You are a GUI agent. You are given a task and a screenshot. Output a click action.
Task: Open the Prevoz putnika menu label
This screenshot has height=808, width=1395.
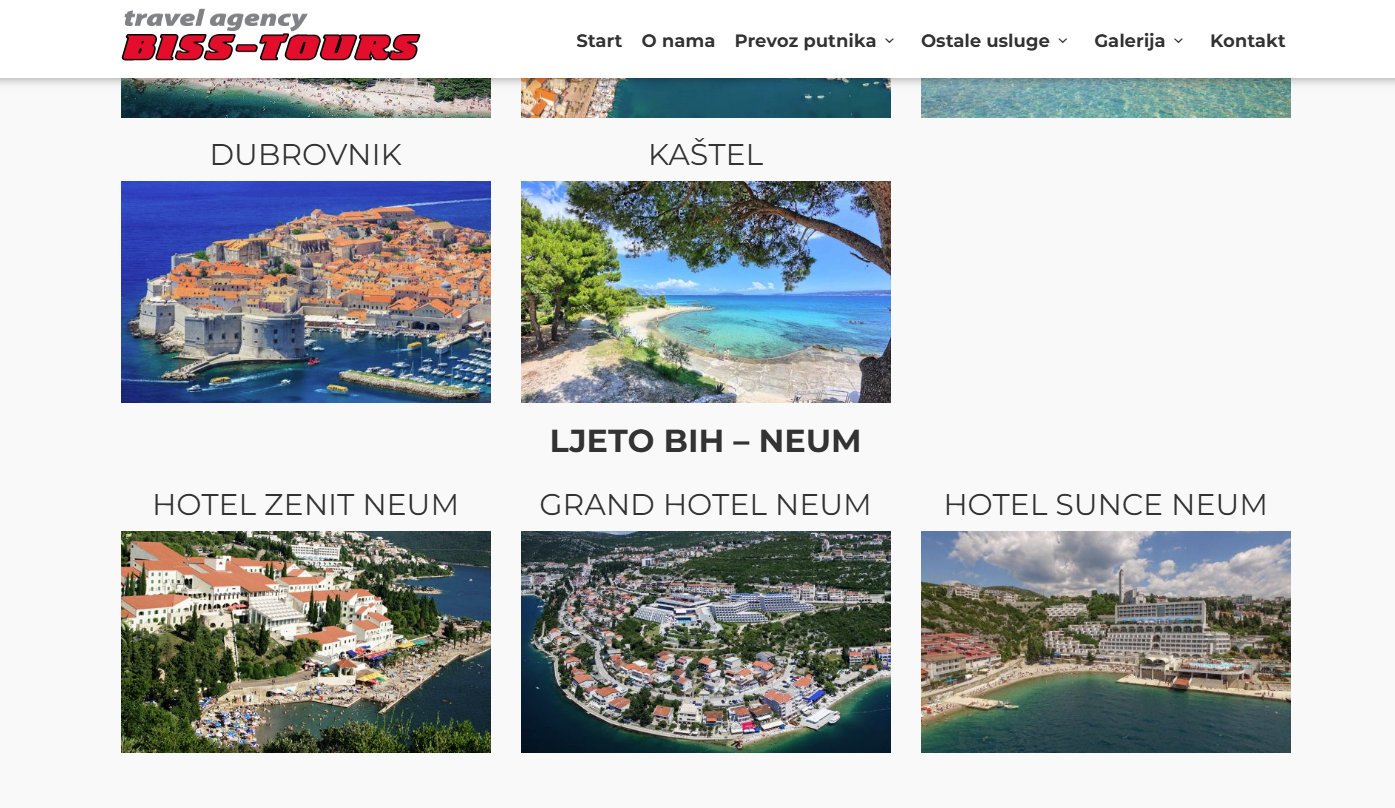point(805,41)
